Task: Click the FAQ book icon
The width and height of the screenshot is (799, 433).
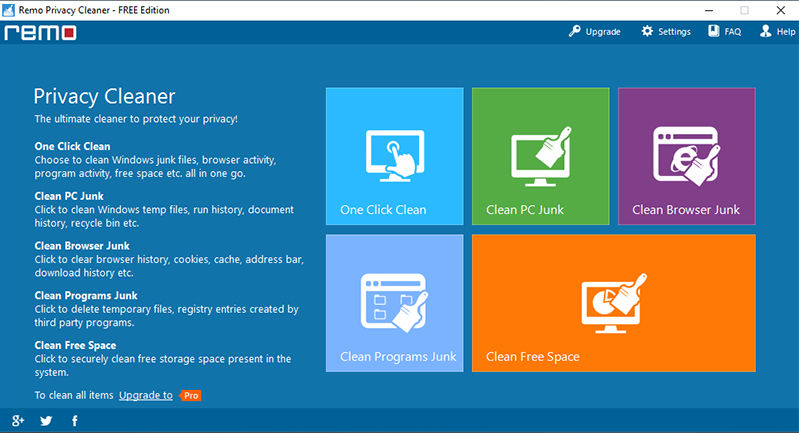Action: point(714,32)
